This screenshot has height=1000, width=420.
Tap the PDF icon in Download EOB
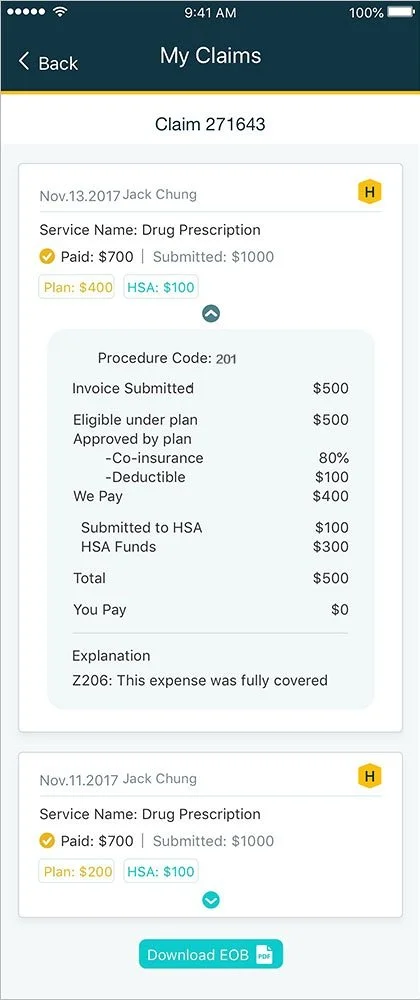click(x=264, y=955)
